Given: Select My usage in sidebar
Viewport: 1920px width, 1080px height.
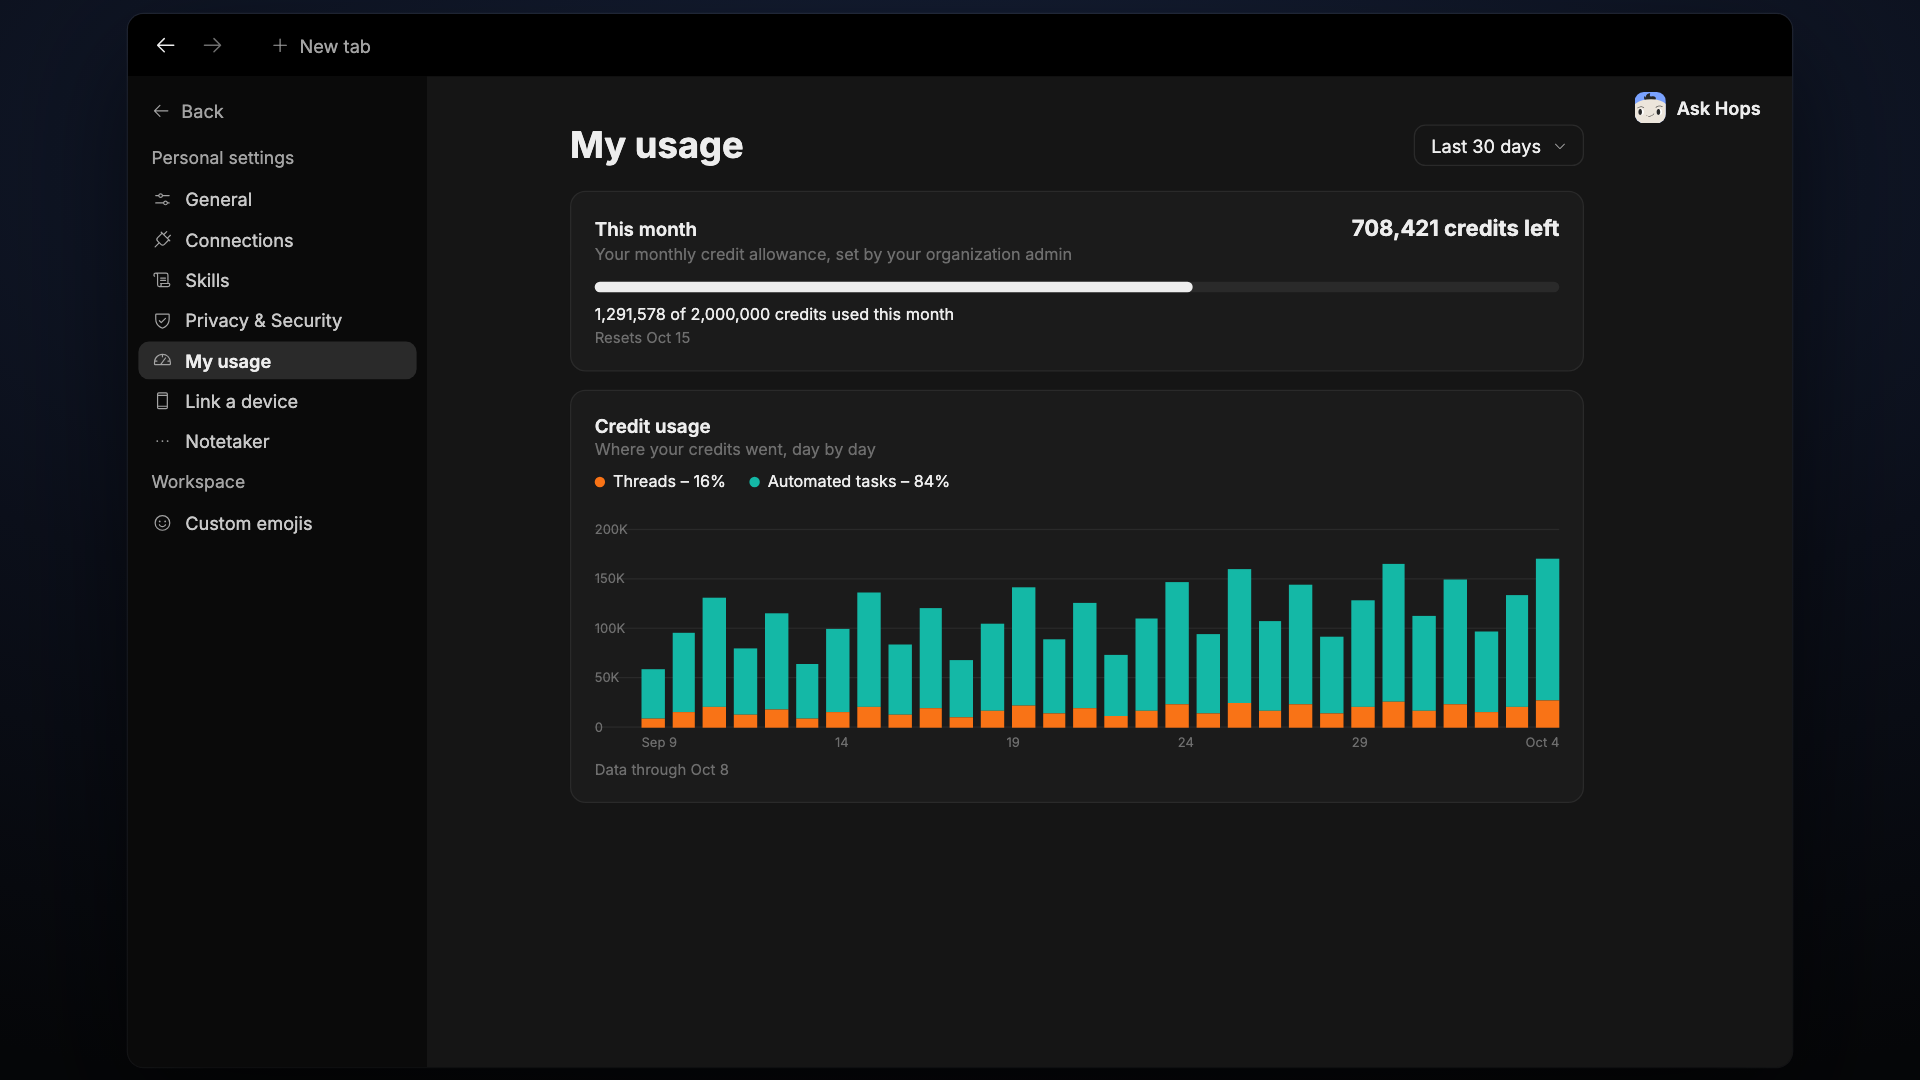Looking at the screenshot, I should 277,361.
